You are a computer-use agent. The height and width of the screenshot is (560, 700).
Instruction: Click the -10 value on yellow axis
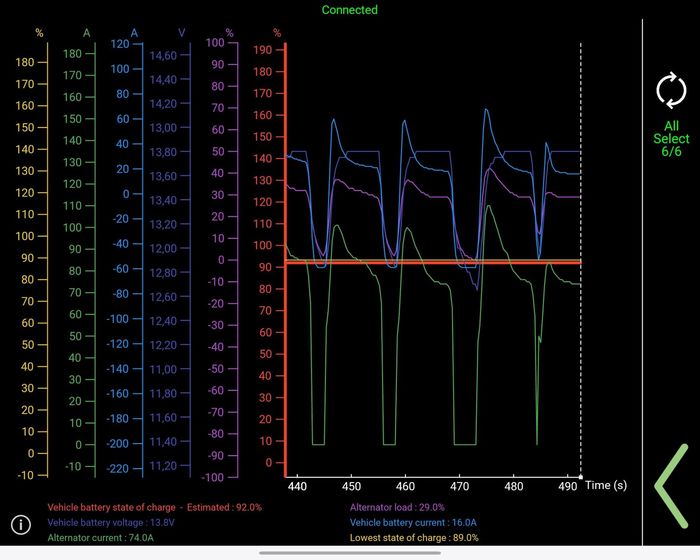[25, 475]
